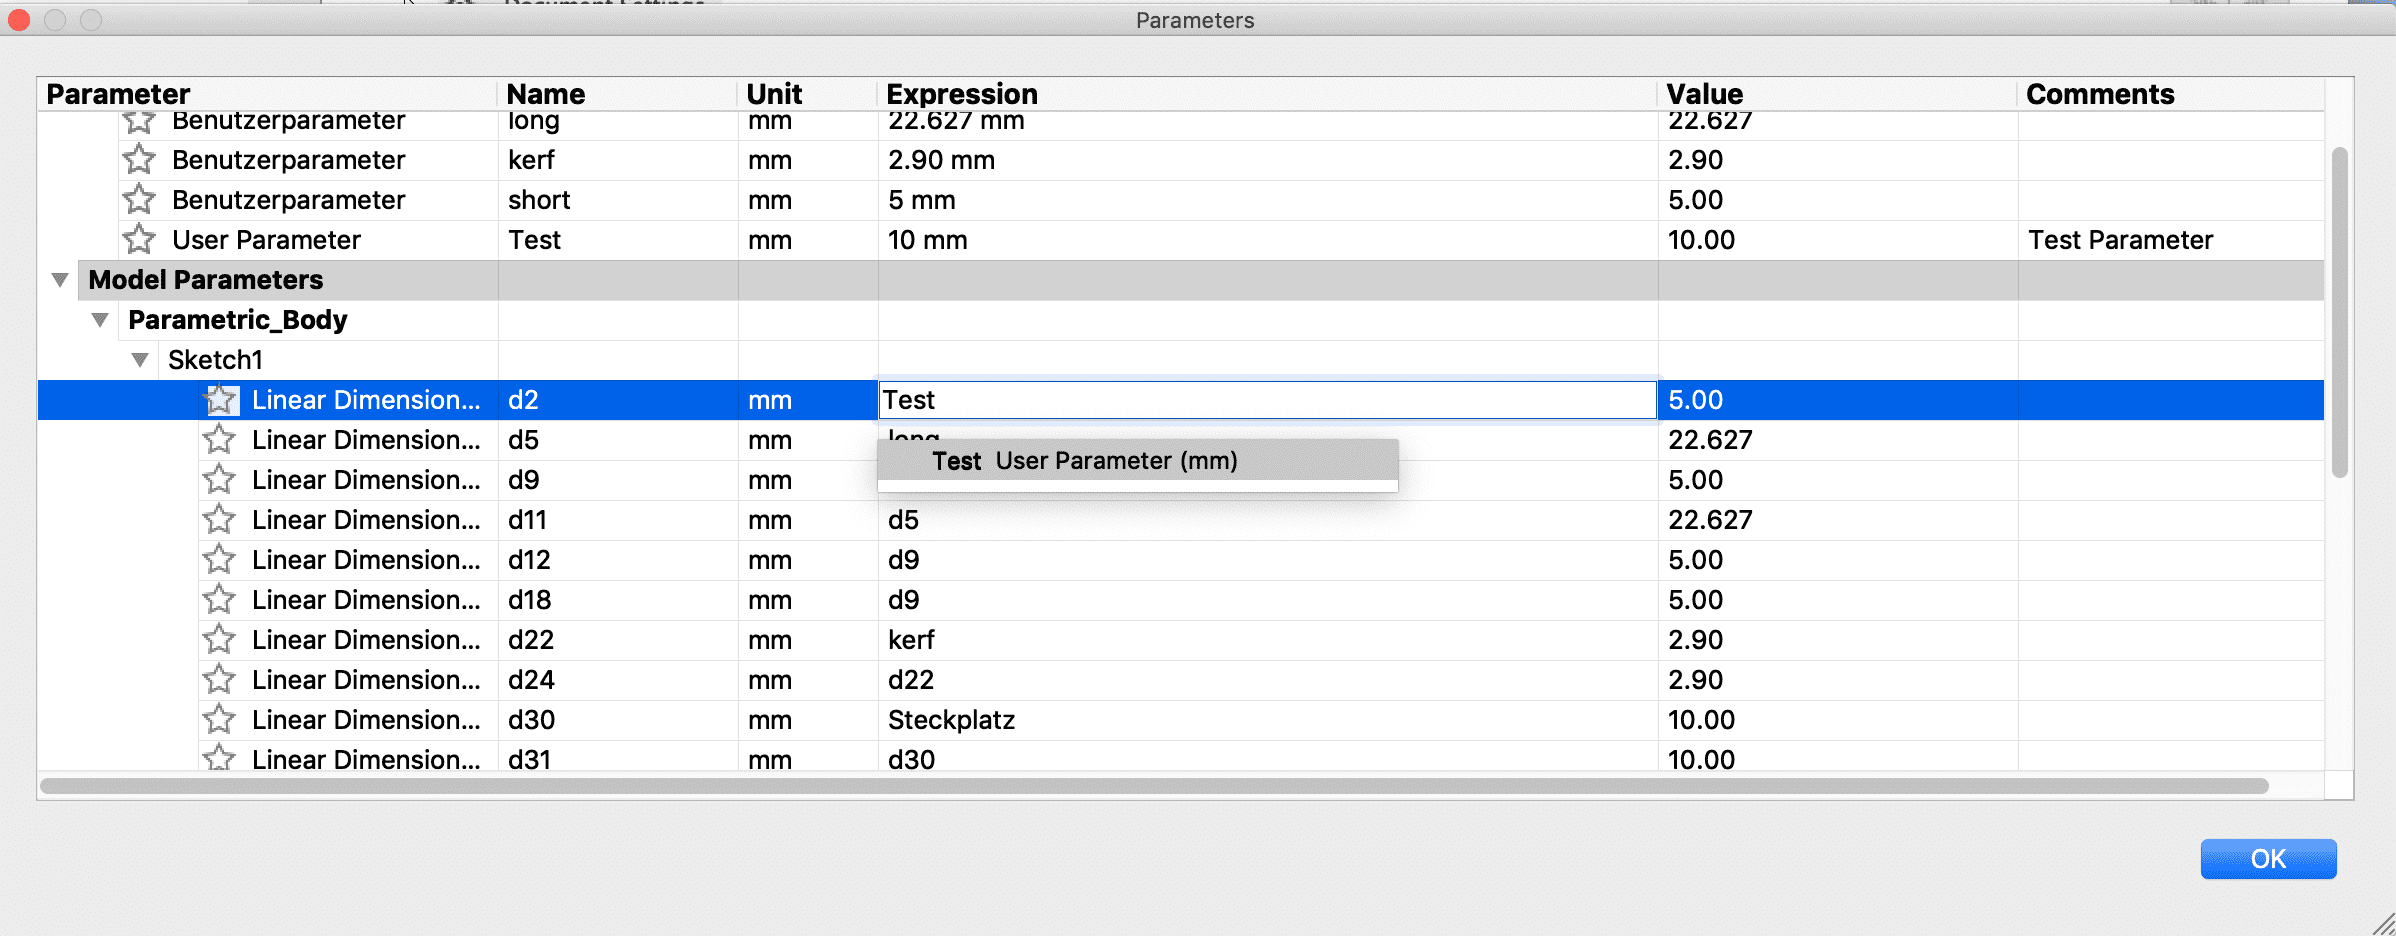Favorite the kerf user parameter star
The image size is (2396, 936).
click(139, 160)
